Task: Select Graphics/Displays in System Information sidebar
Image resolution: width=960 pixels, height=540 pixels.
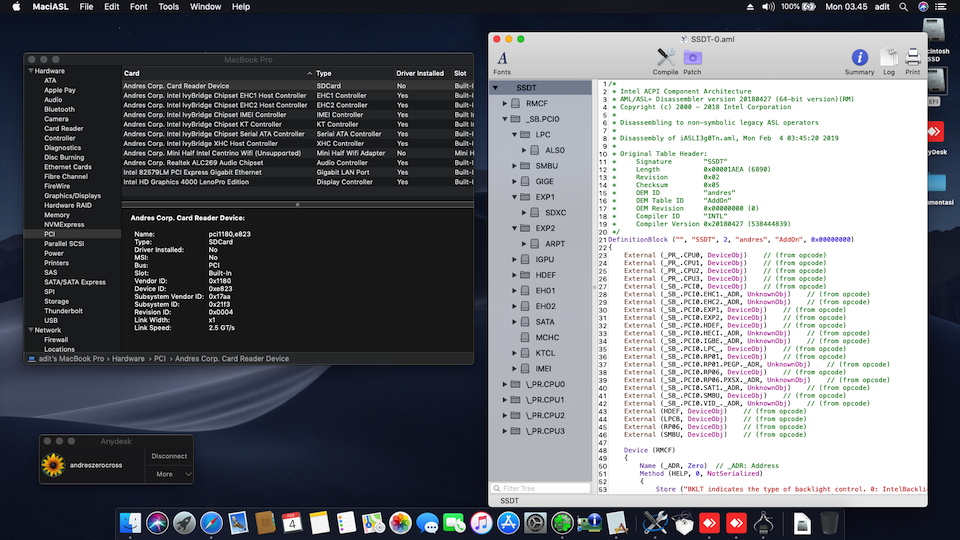Action: click(72, 196)
